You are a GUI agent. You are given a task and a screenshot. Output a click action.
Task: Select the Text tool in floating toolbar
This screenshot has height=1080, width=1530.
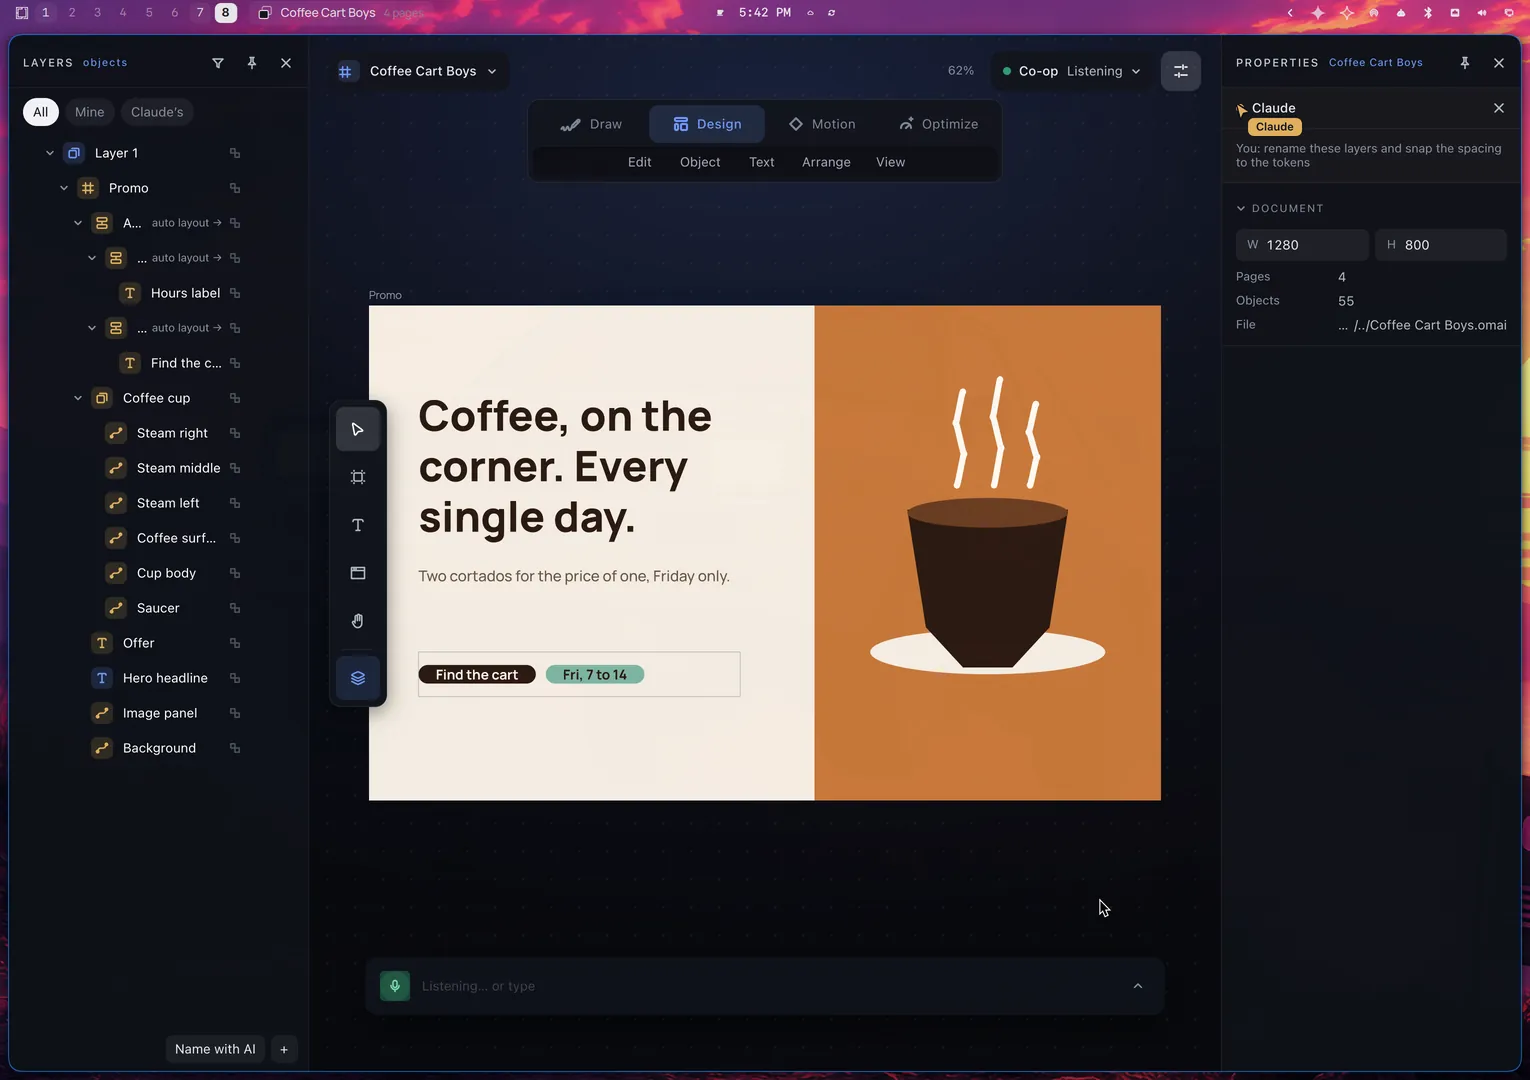pyautogui.click(x=358, y=525)
